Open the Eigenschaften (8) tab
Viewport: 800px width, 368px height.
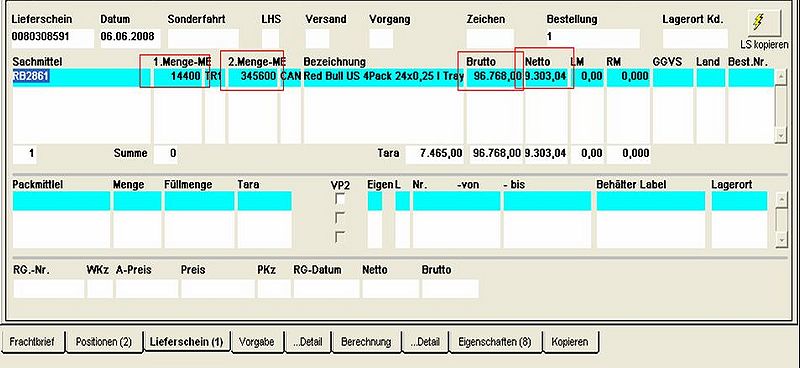click(495, 342)
